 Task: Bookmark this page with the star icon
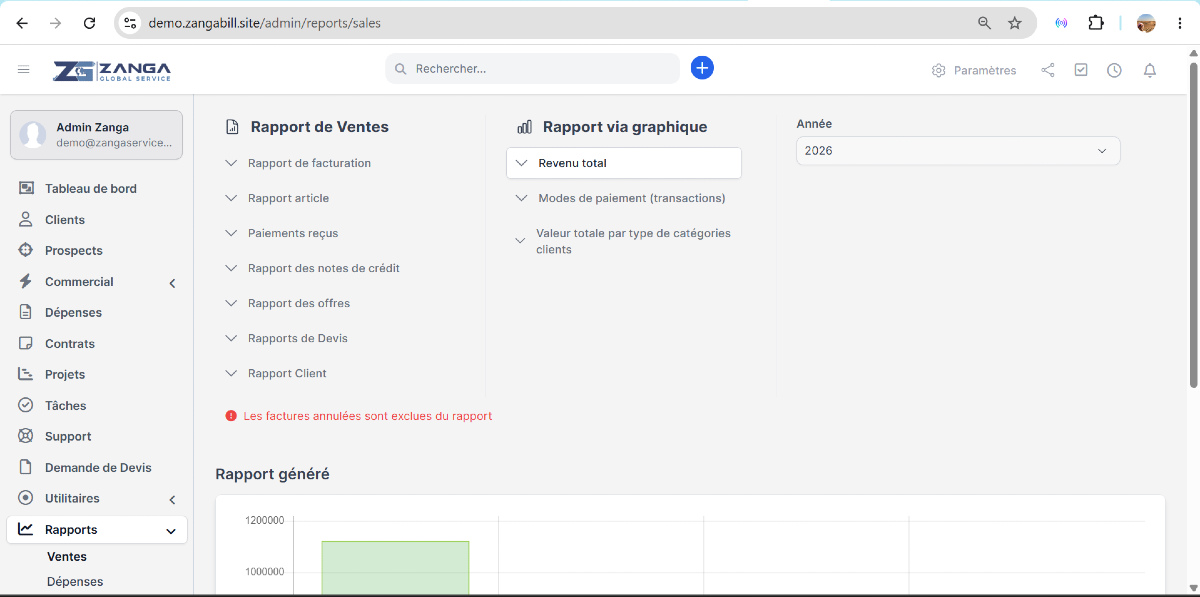point(1015,22)
